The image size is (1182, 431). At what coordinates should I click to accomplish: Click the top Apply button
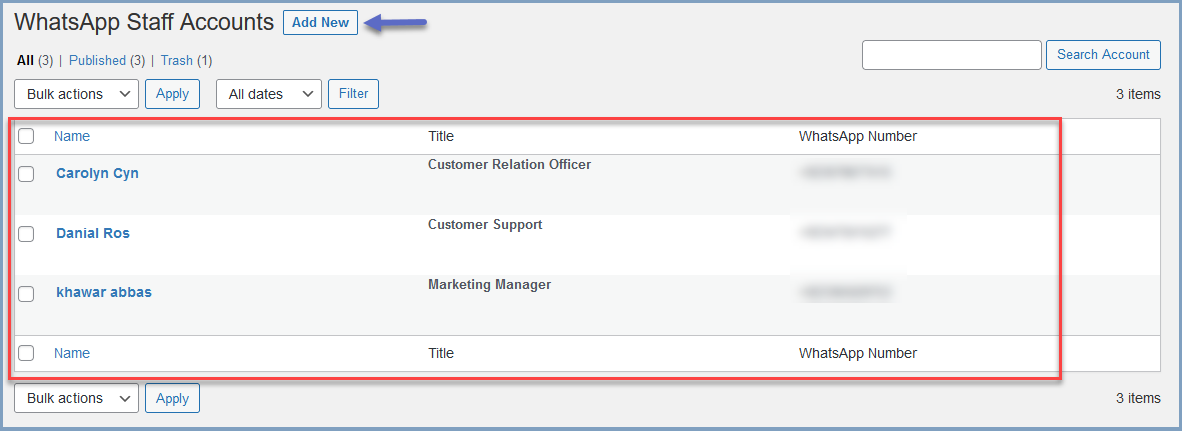click(172, 94)
